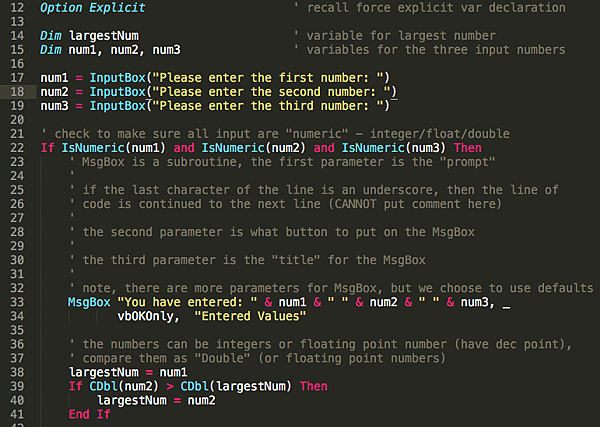600x427 pixels.
Task: Click the largestNum variable on the Dim line
Action: click(104, 36)
